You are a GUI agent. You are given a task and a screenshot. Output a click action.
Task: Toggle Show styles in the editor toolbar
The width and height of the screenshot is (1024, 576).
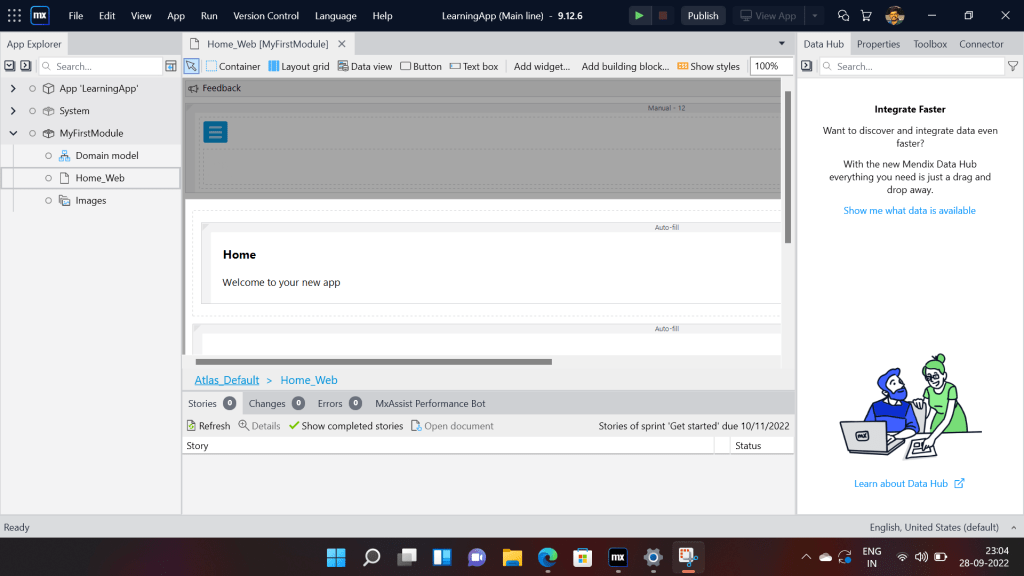tap(708, 66)
